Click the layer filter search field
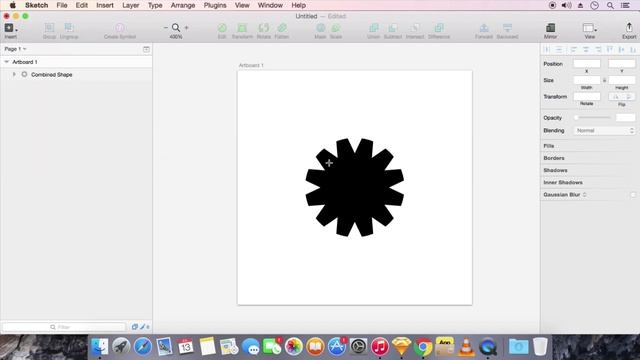The height and width of the screenshot is (360, 640). pos(64,327)
